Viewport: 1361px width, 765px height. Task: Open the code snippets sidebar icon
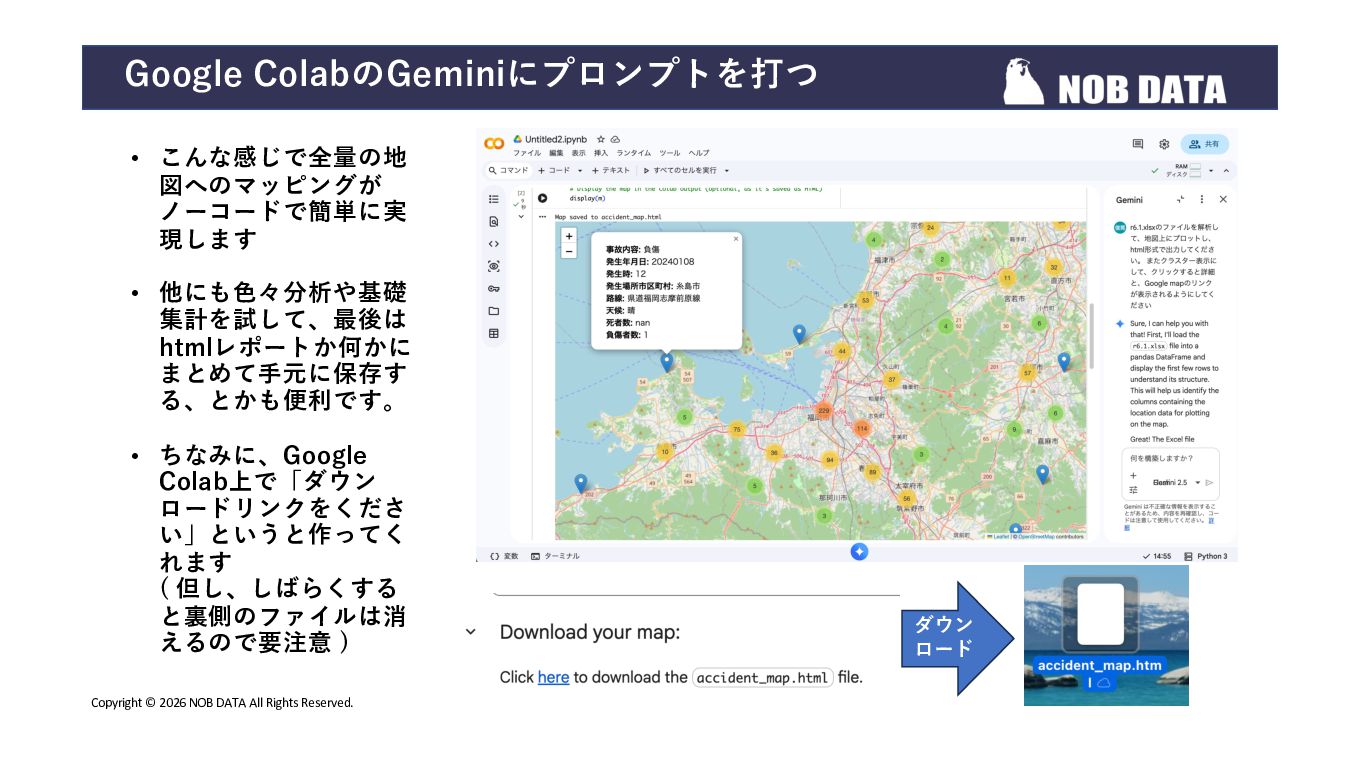tap(494, 244)
